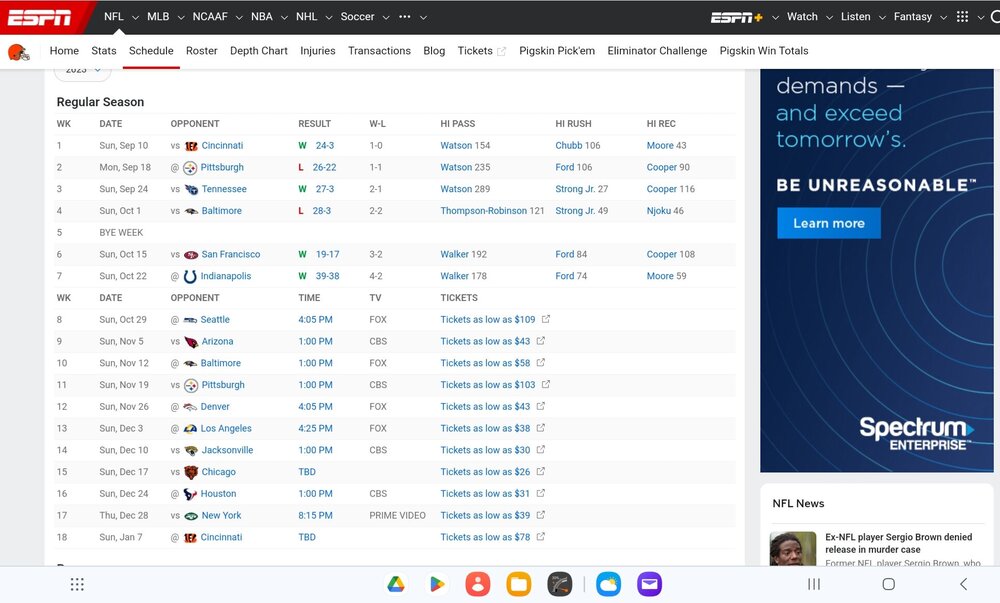
Task: Expand the NFL dropdown arrow
Action: [135, 17]
